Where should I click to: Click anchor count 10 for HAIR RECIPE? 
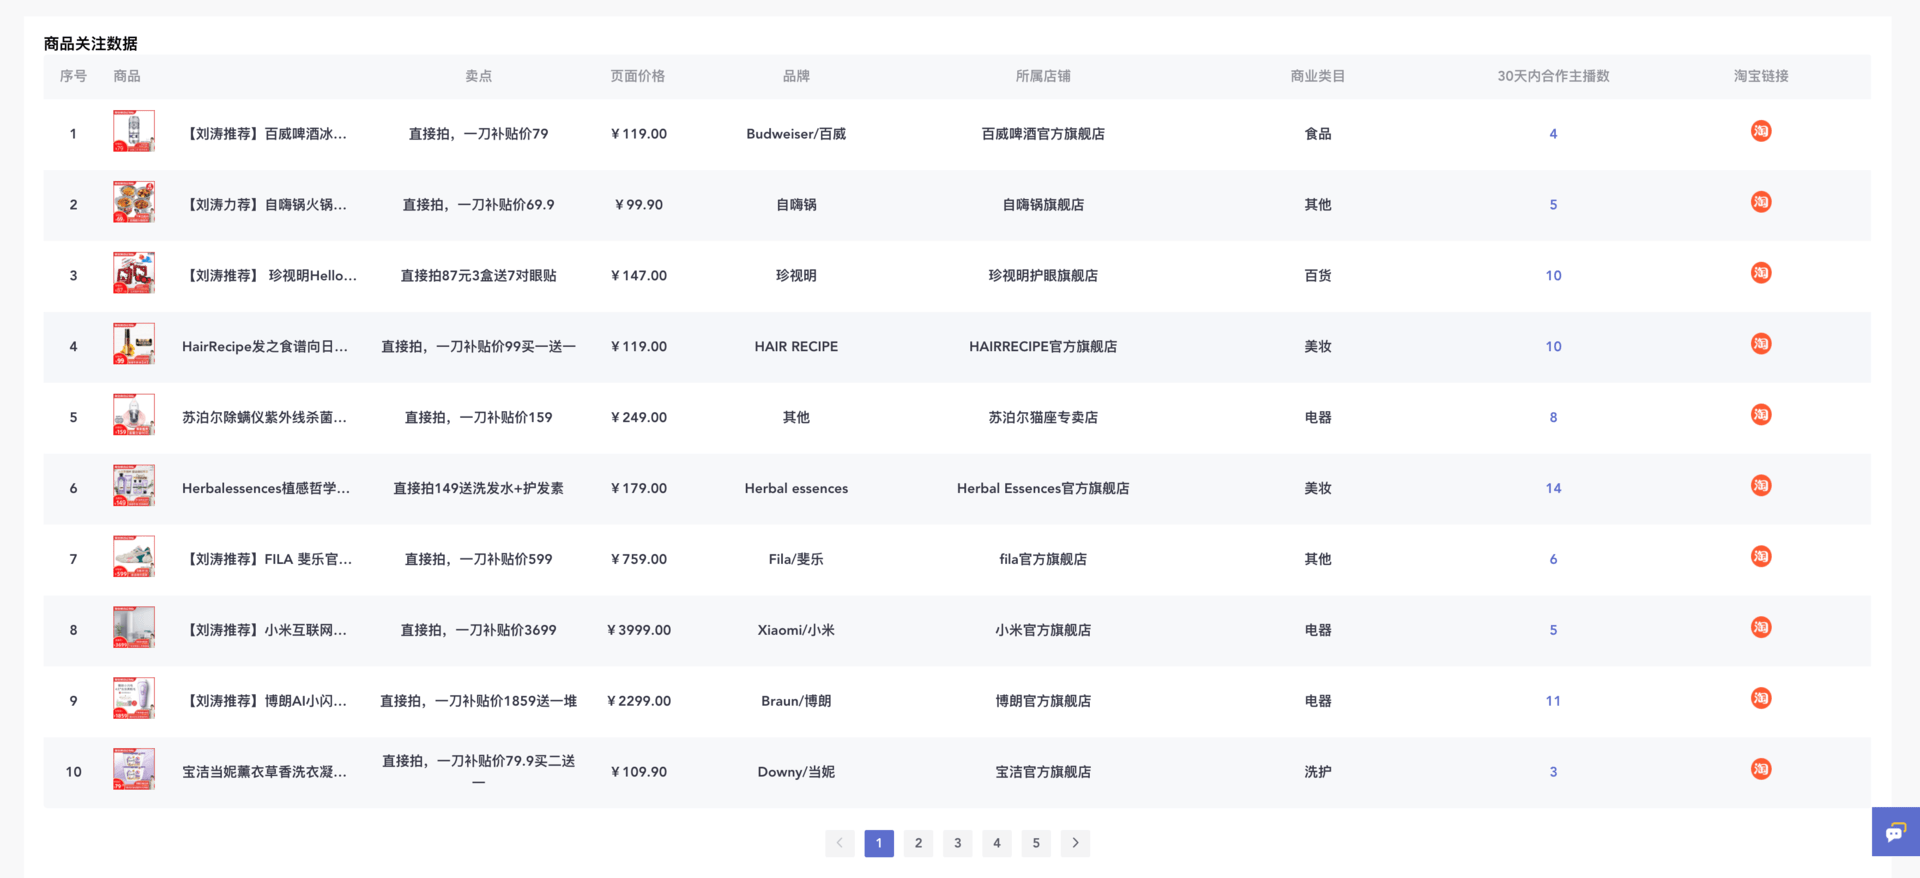[x=1553, y=347]
